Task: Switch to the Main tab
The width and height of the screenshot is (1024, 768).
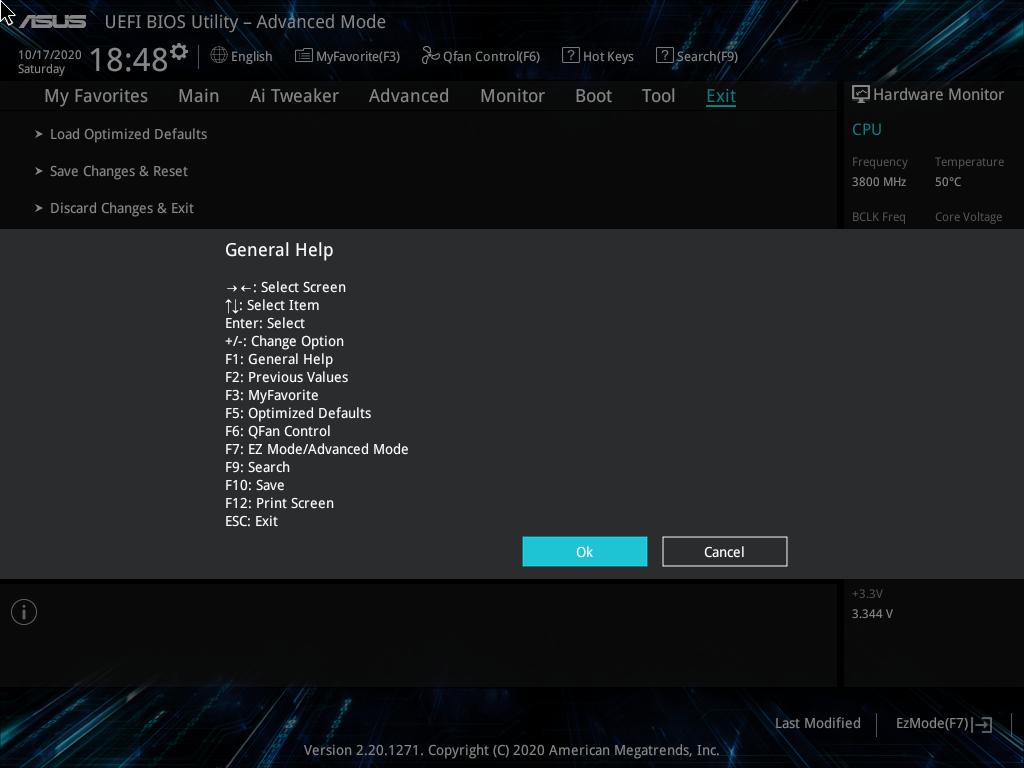Action: point(199,96)
